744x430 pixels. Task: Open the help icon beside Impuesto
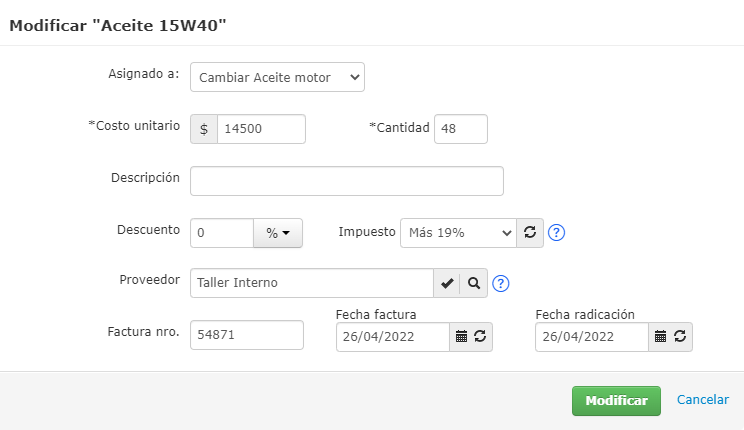pos(557,233)
